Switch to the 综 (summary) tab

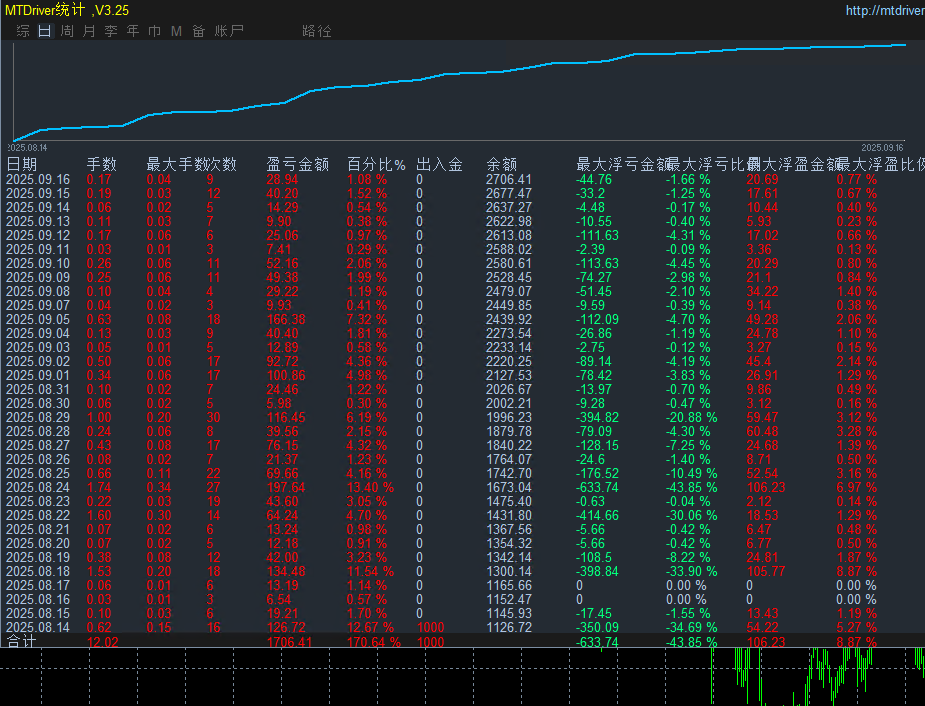[x=23, y=31]
